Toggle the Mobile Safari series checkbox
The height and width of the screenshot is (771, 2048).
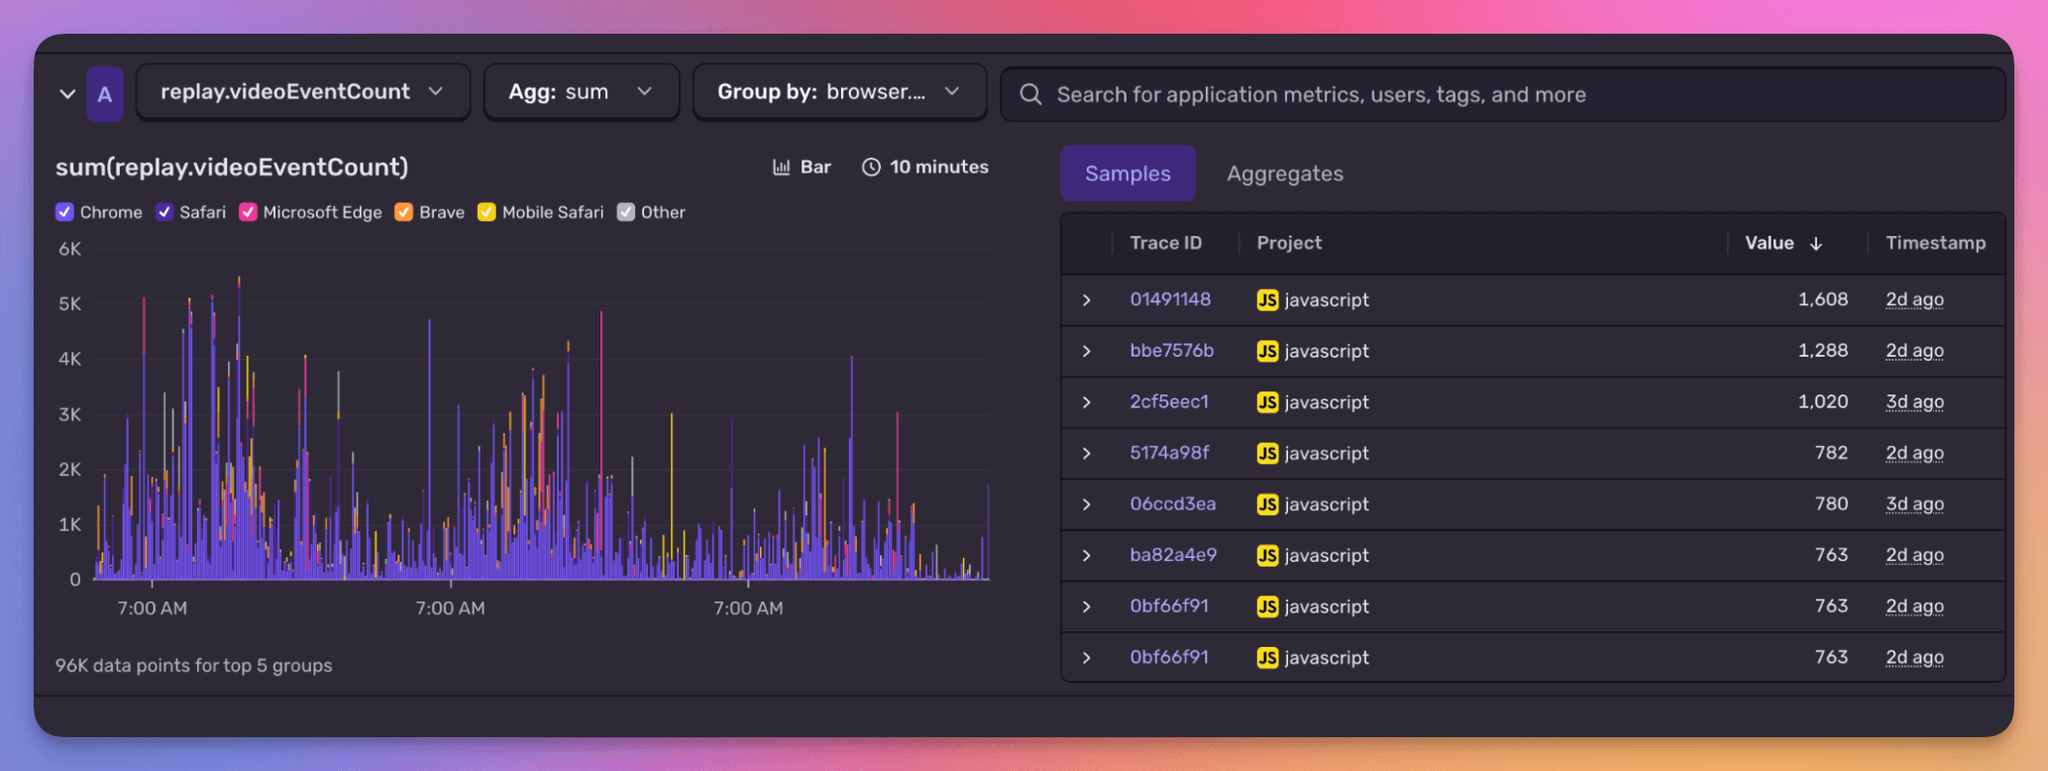[x=487, y=212]
